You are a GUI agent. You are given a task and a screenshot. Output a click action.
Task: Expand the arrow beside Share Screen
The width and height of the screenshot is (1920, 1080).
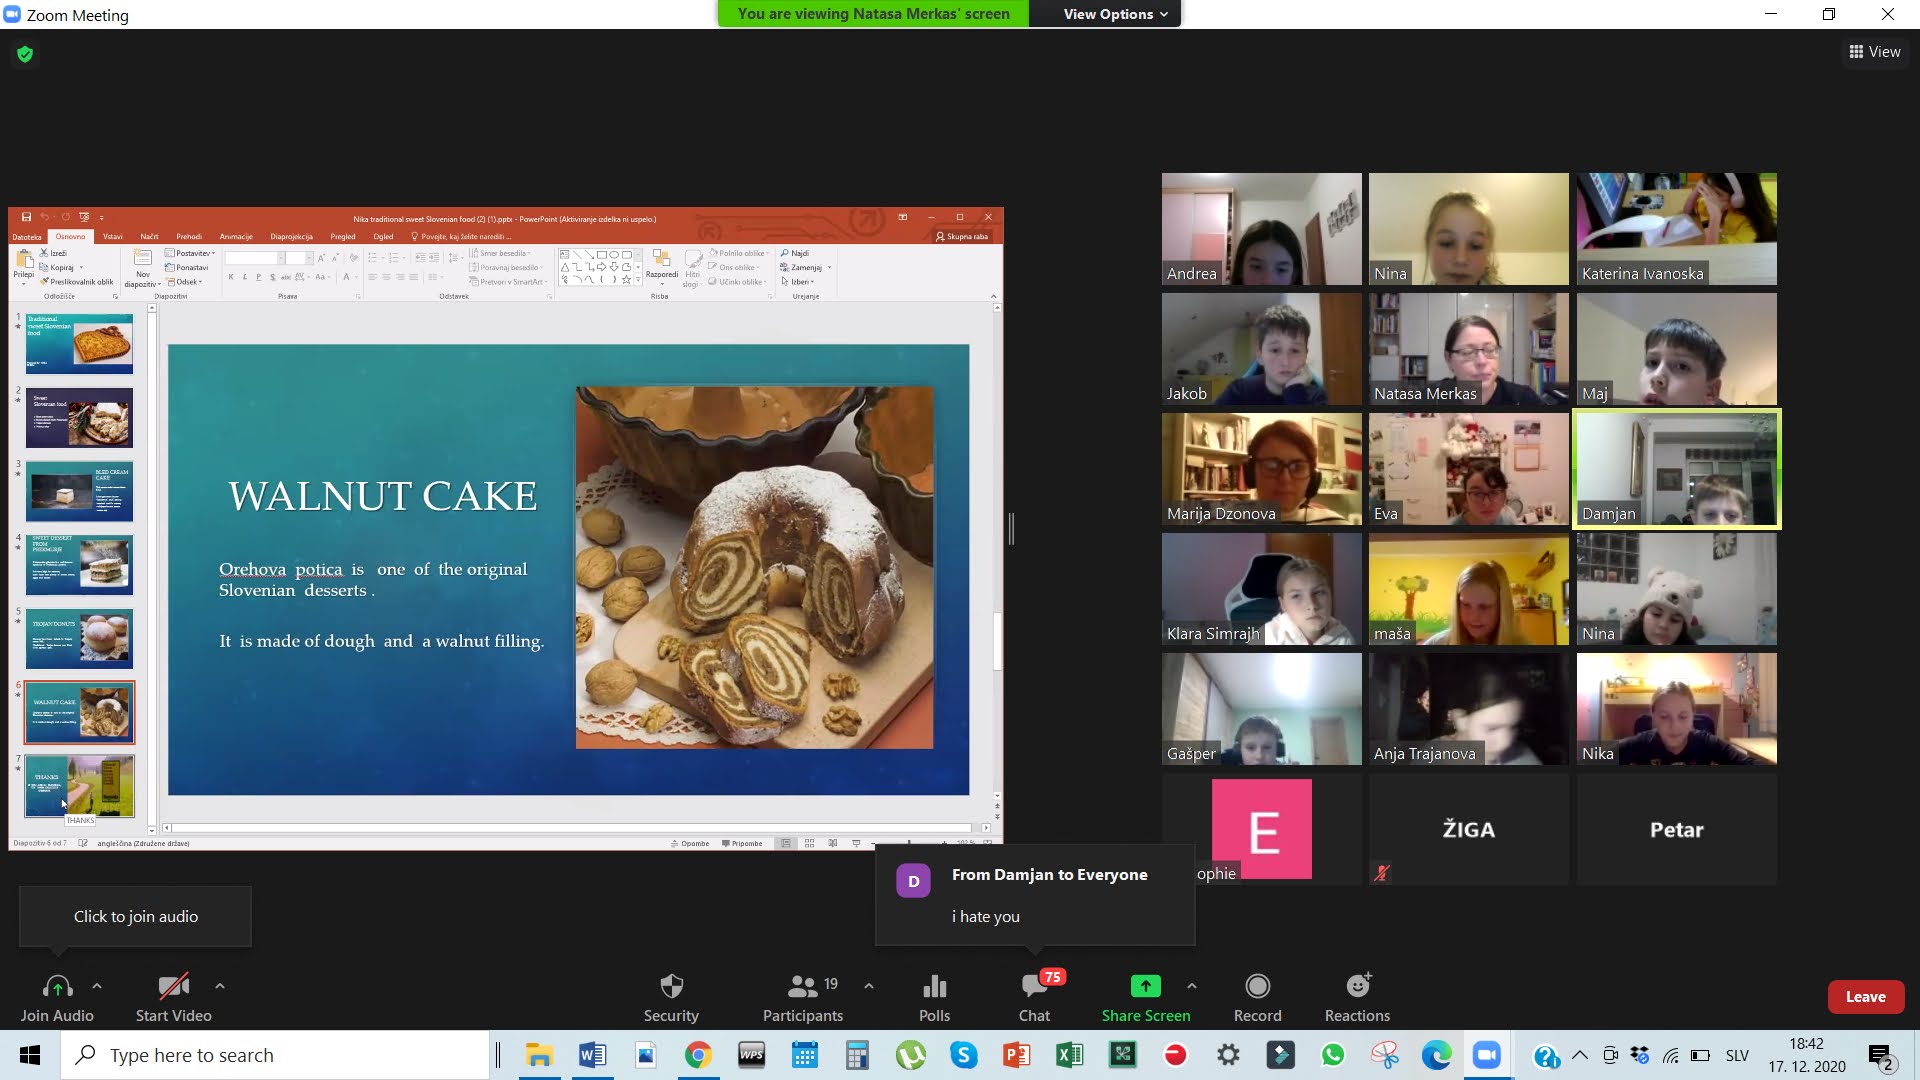pos(1192,986)
